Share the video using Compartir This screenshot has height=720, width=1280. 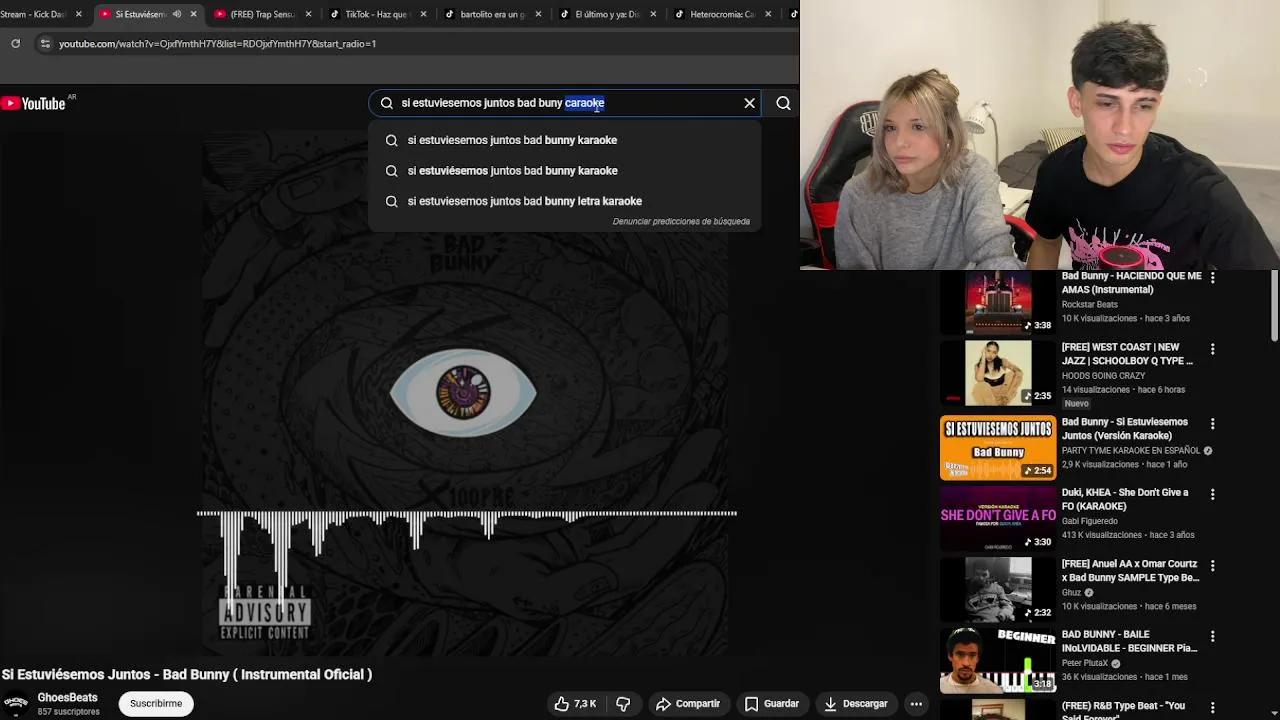click(x=688, y=703)
